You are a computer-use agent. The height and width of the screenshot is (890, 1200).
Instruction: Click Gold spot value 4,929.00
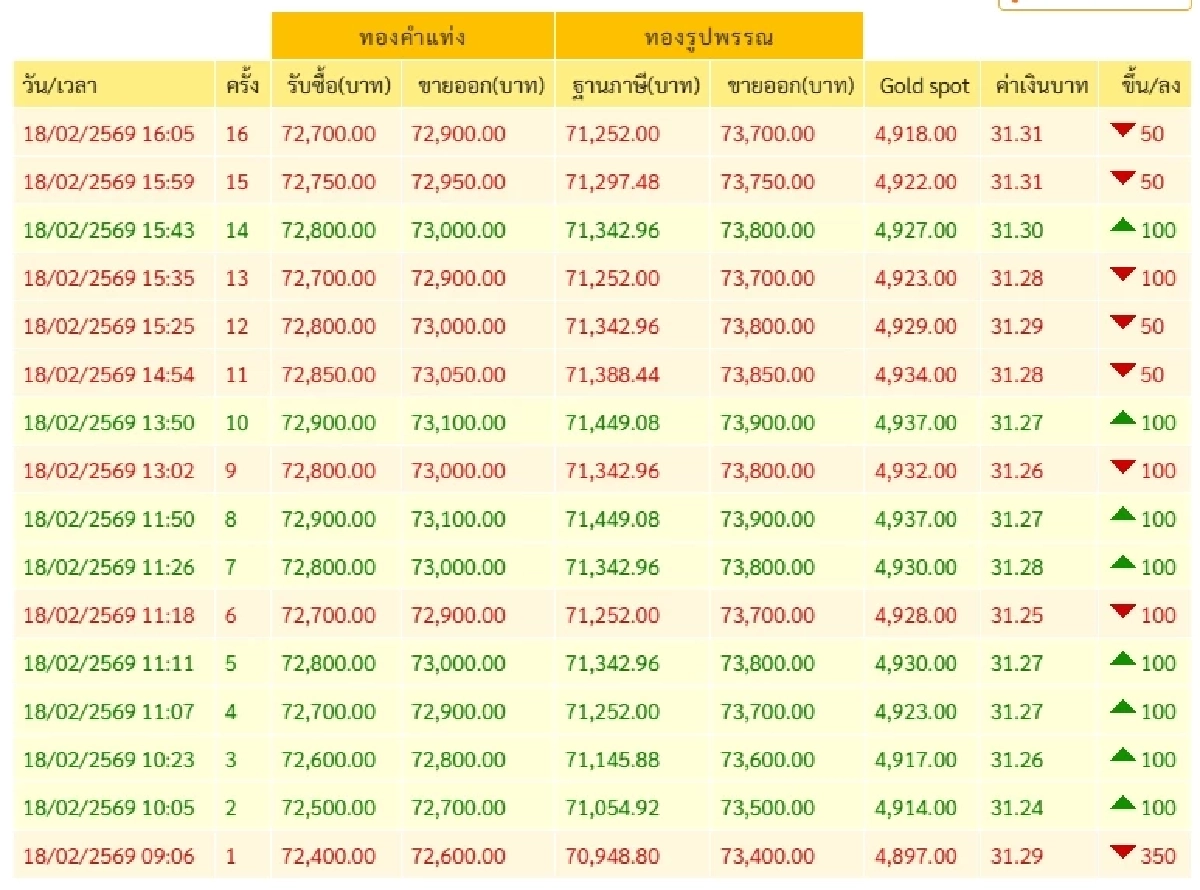point(916,326)
